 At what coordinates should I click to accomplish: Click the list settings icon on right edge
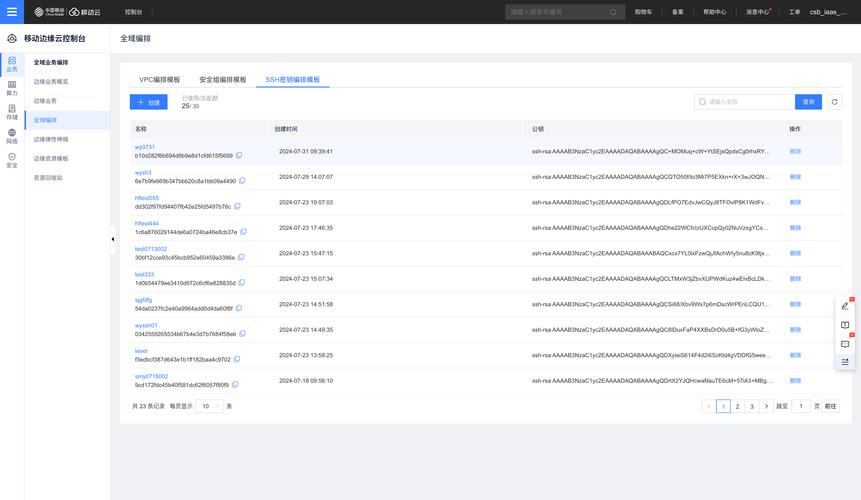coord(845,362)
